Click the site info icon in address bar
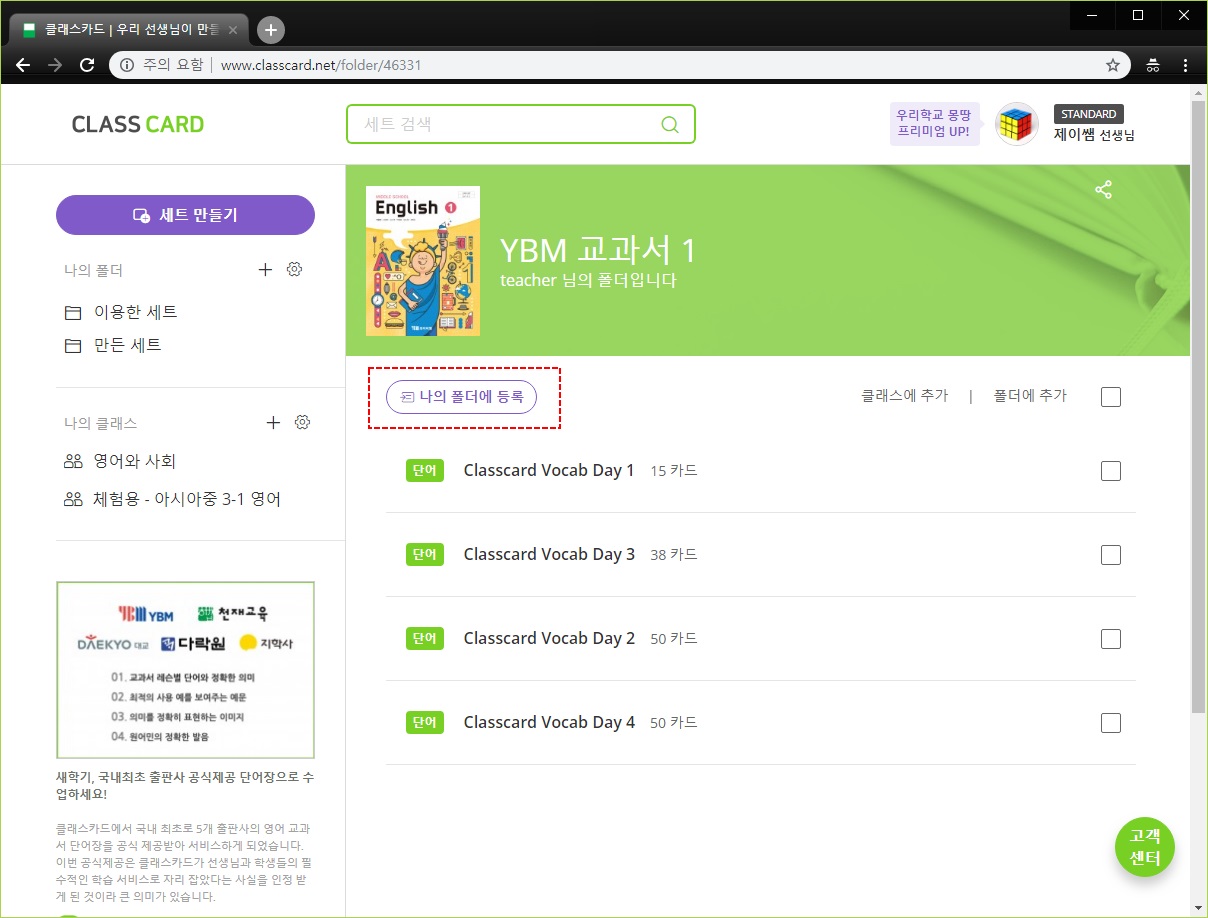The width and height of the screenshot is (1208, 918). 127,65
